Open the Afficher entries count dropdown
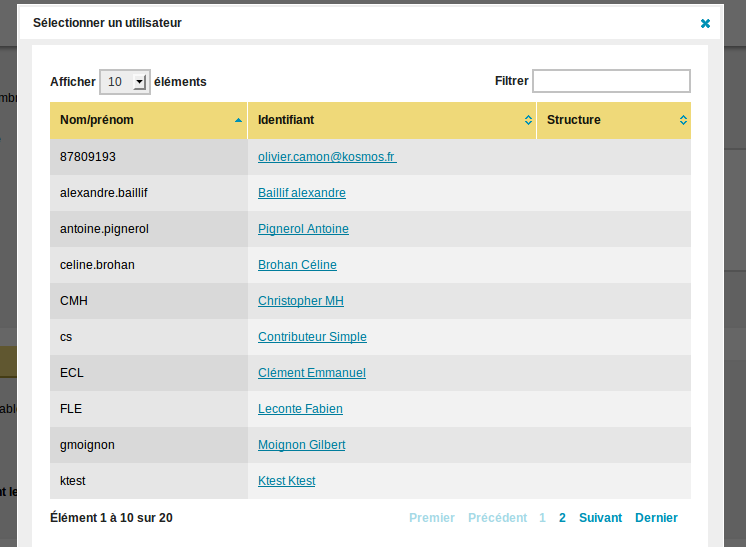Viewport: 746px width, 547px height. click(x=126, y=82)
